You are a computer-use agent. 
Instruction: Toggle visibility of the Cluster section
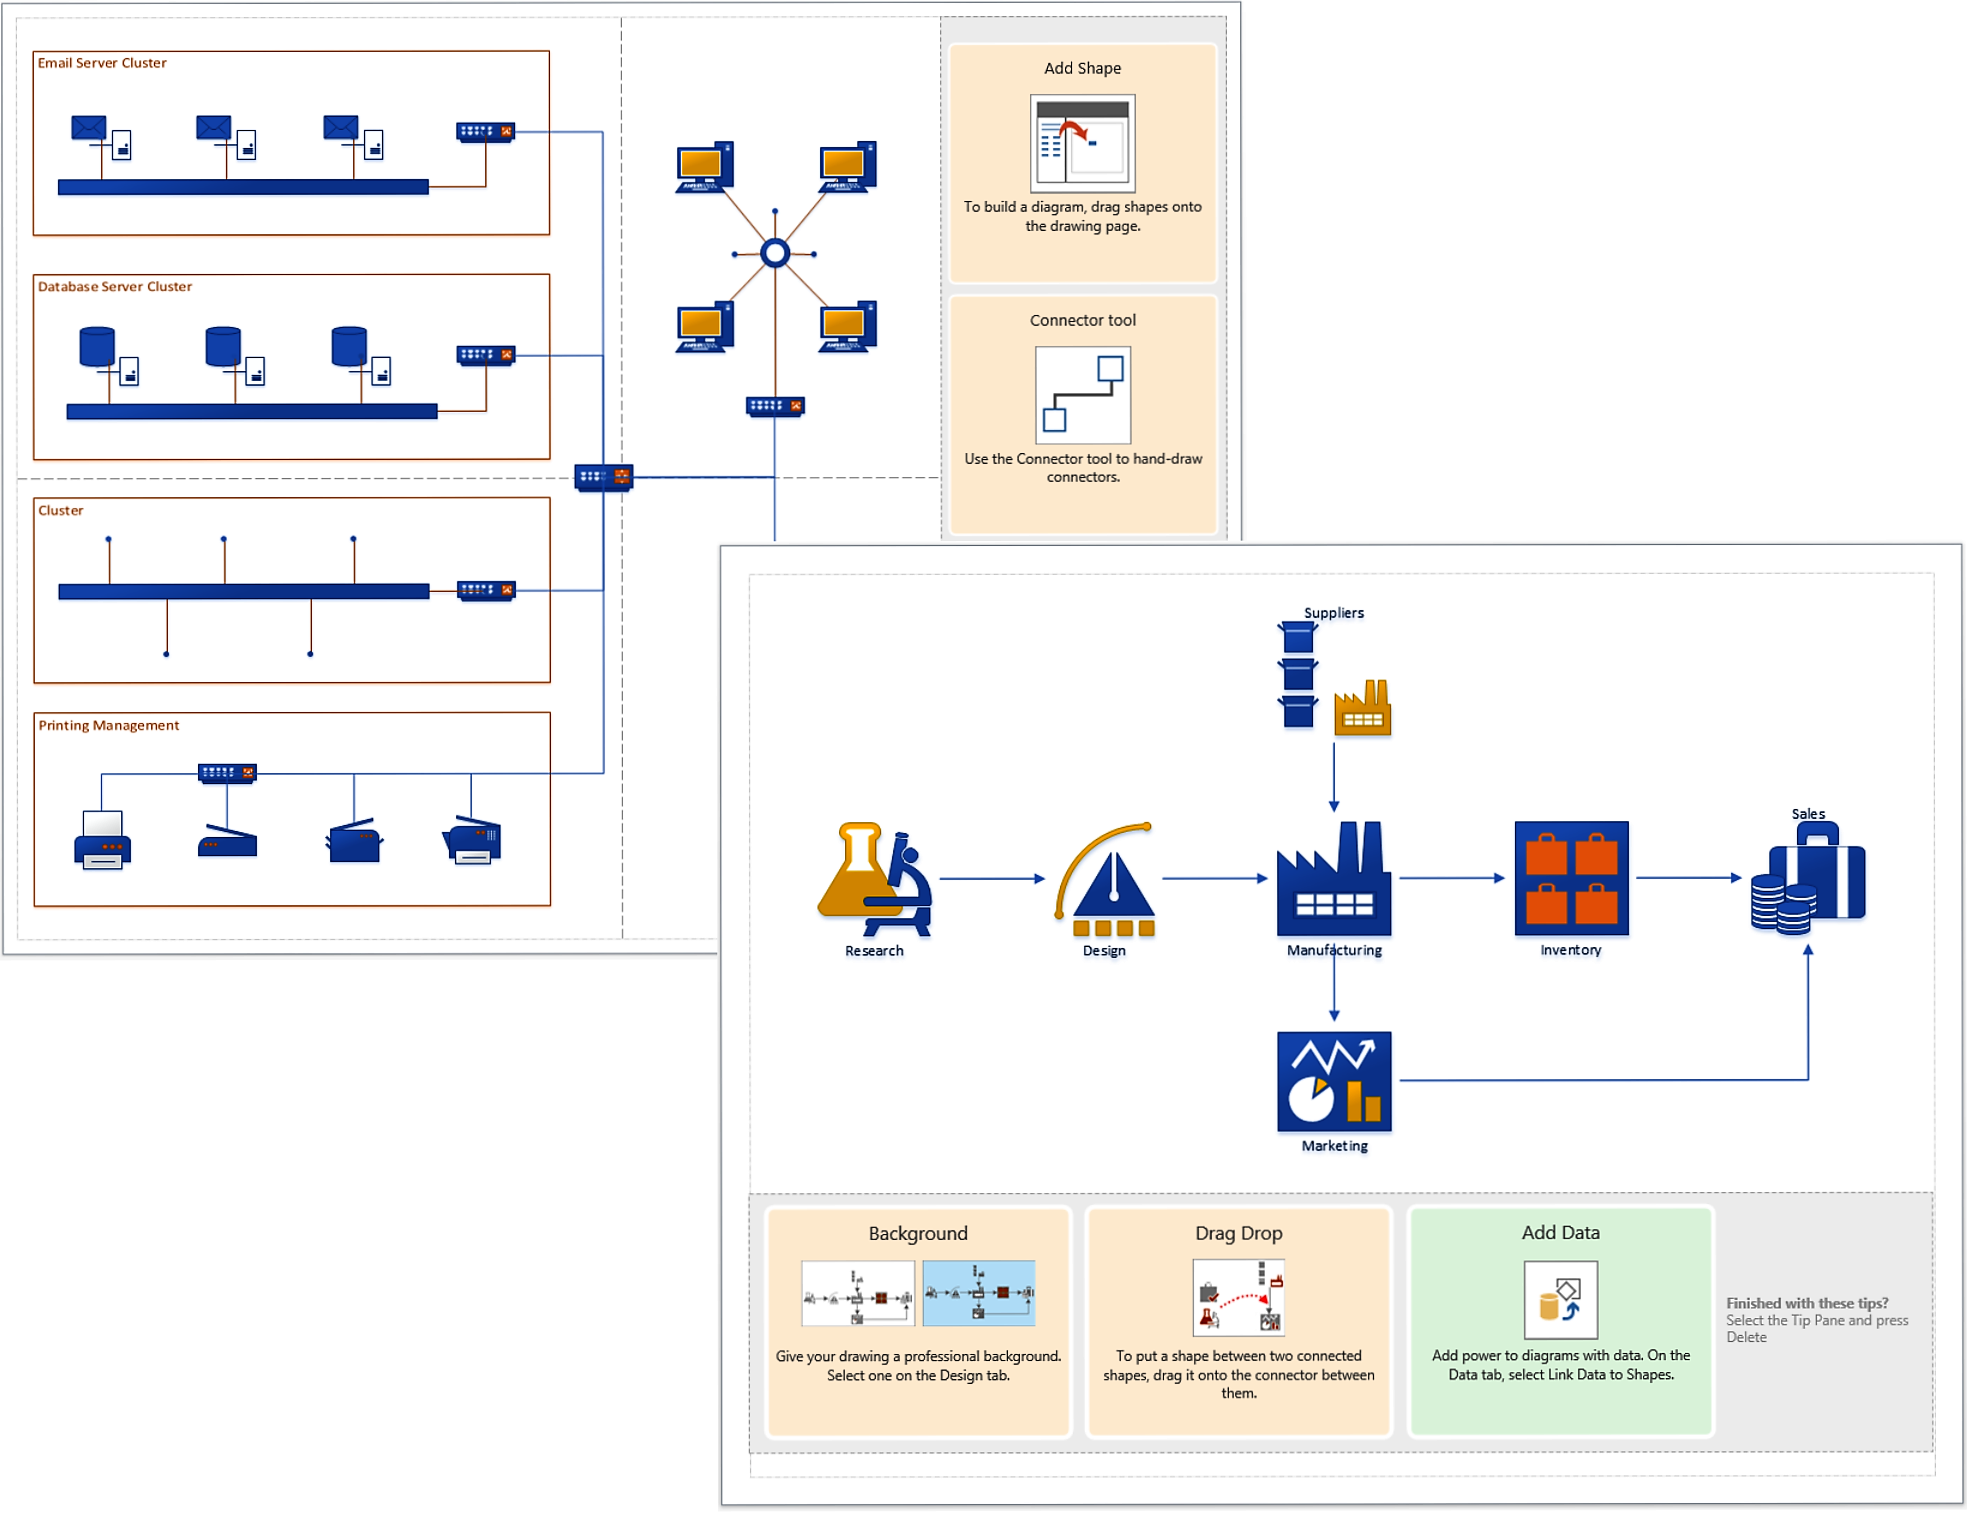pos(64,505)
